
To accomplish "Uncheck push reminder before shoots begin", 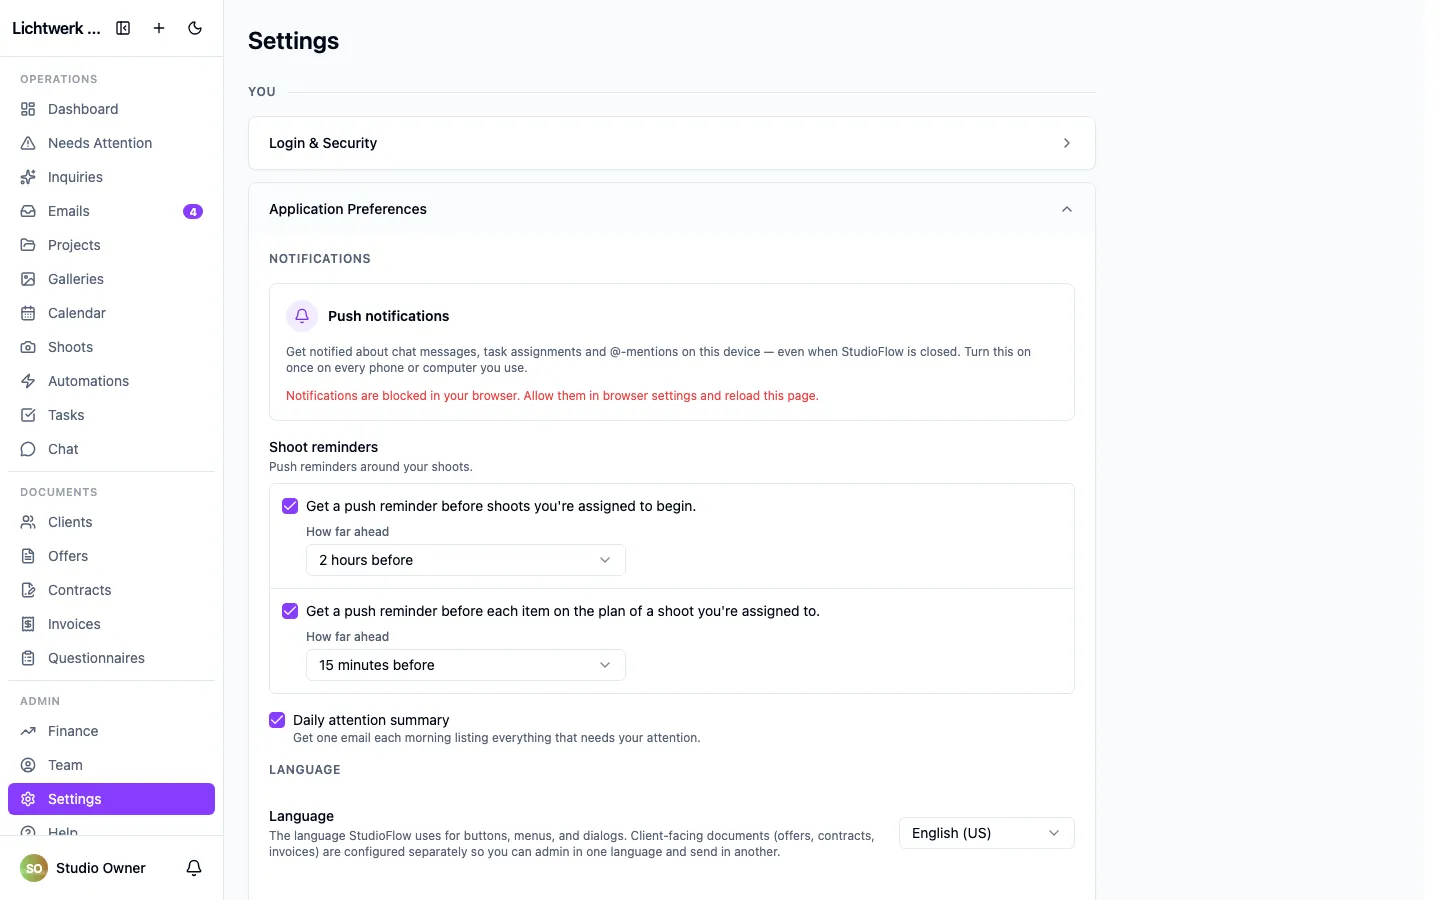I will click(x=290, y=506).
